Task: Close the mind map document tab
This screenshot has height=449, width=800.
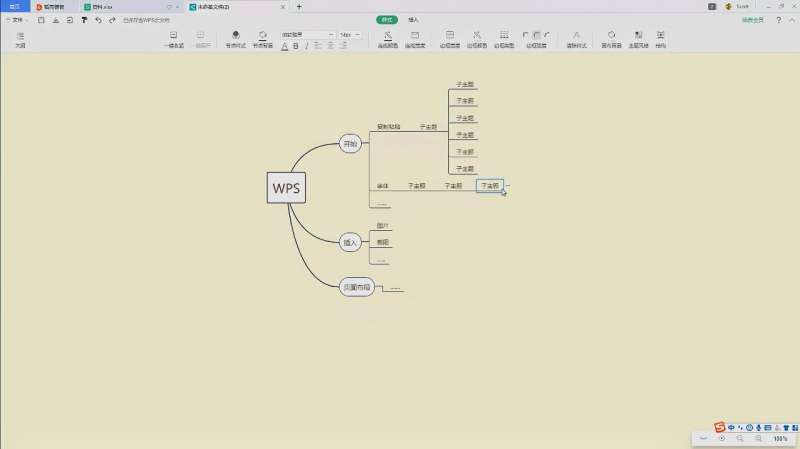Action: coord(283,7)
